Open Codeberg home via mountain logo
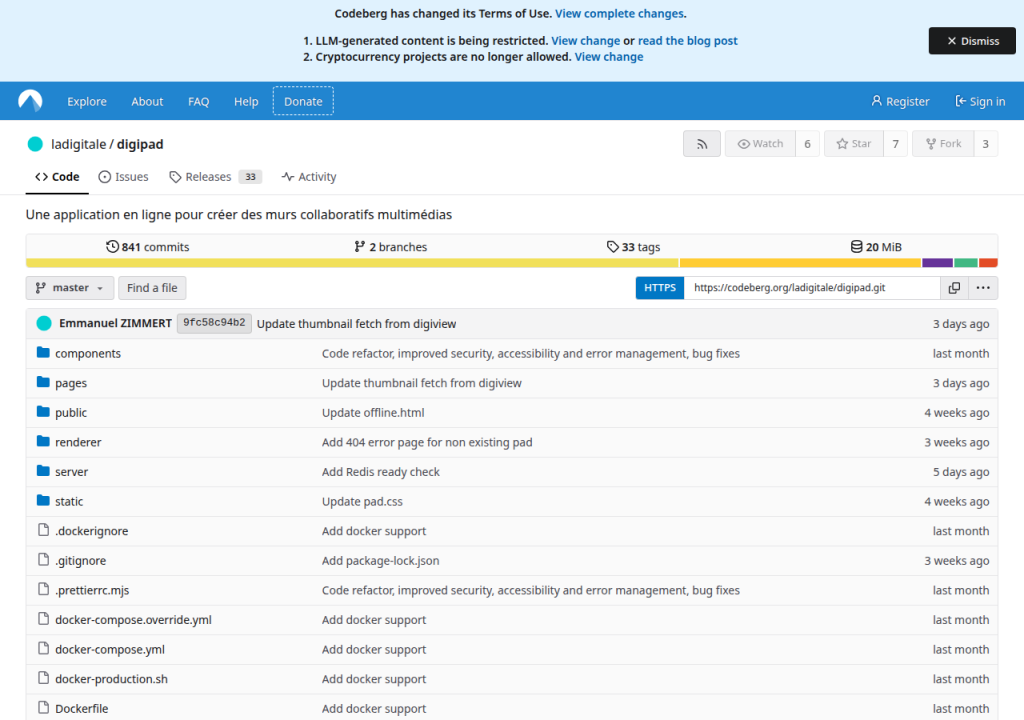 point(30,101)
